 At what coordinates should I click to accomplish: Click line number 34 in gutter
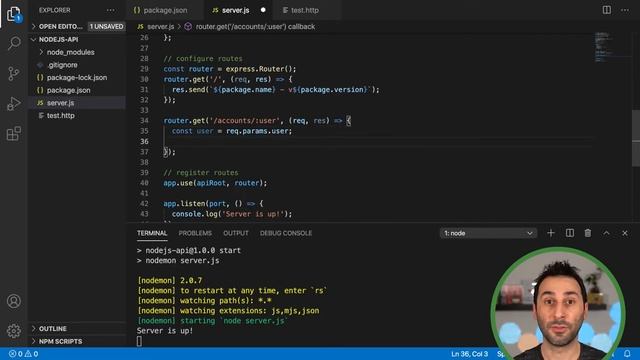click(144, 120)
